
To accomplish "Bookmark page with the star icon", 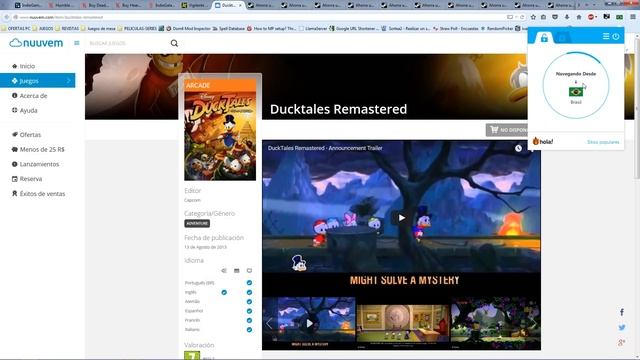I will 533,17.
